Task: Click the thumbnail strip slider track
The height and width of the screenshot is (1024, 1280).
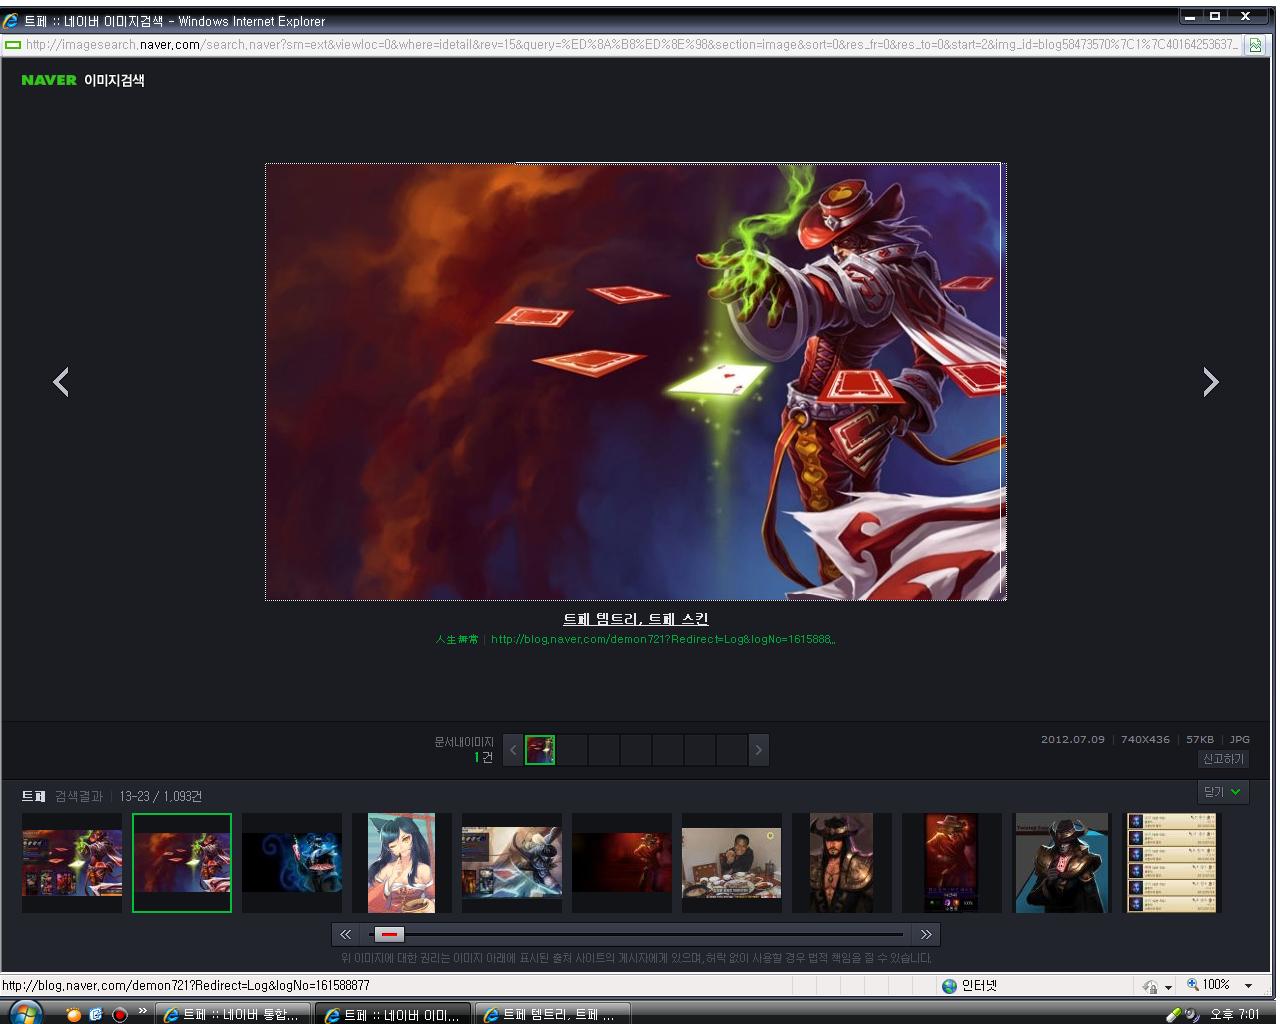Action: tap(636, 934)
